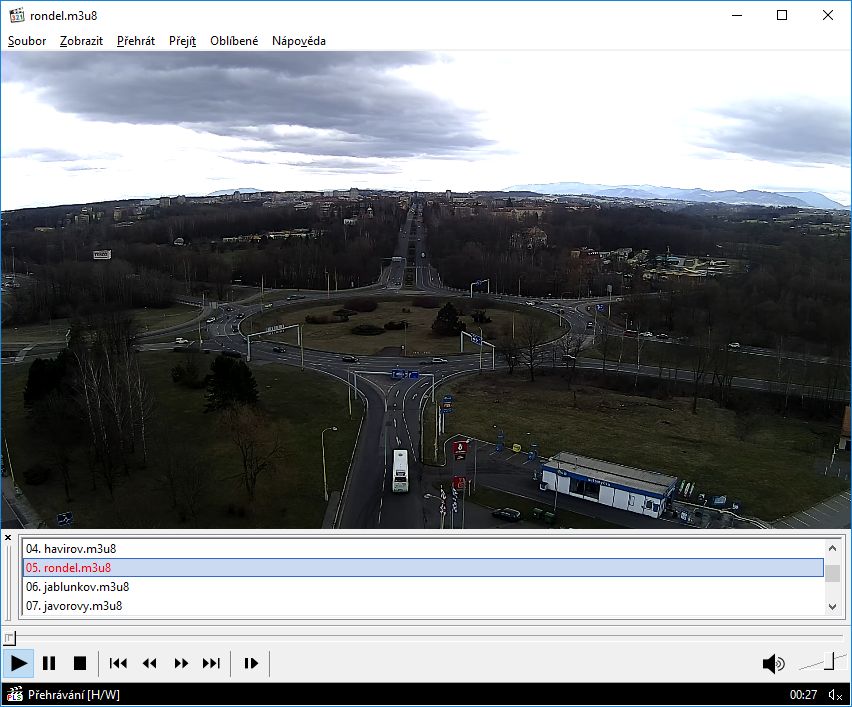Open the Soubor menu
The width and height of the screenshot is (852, 707).
coord(27,41)
